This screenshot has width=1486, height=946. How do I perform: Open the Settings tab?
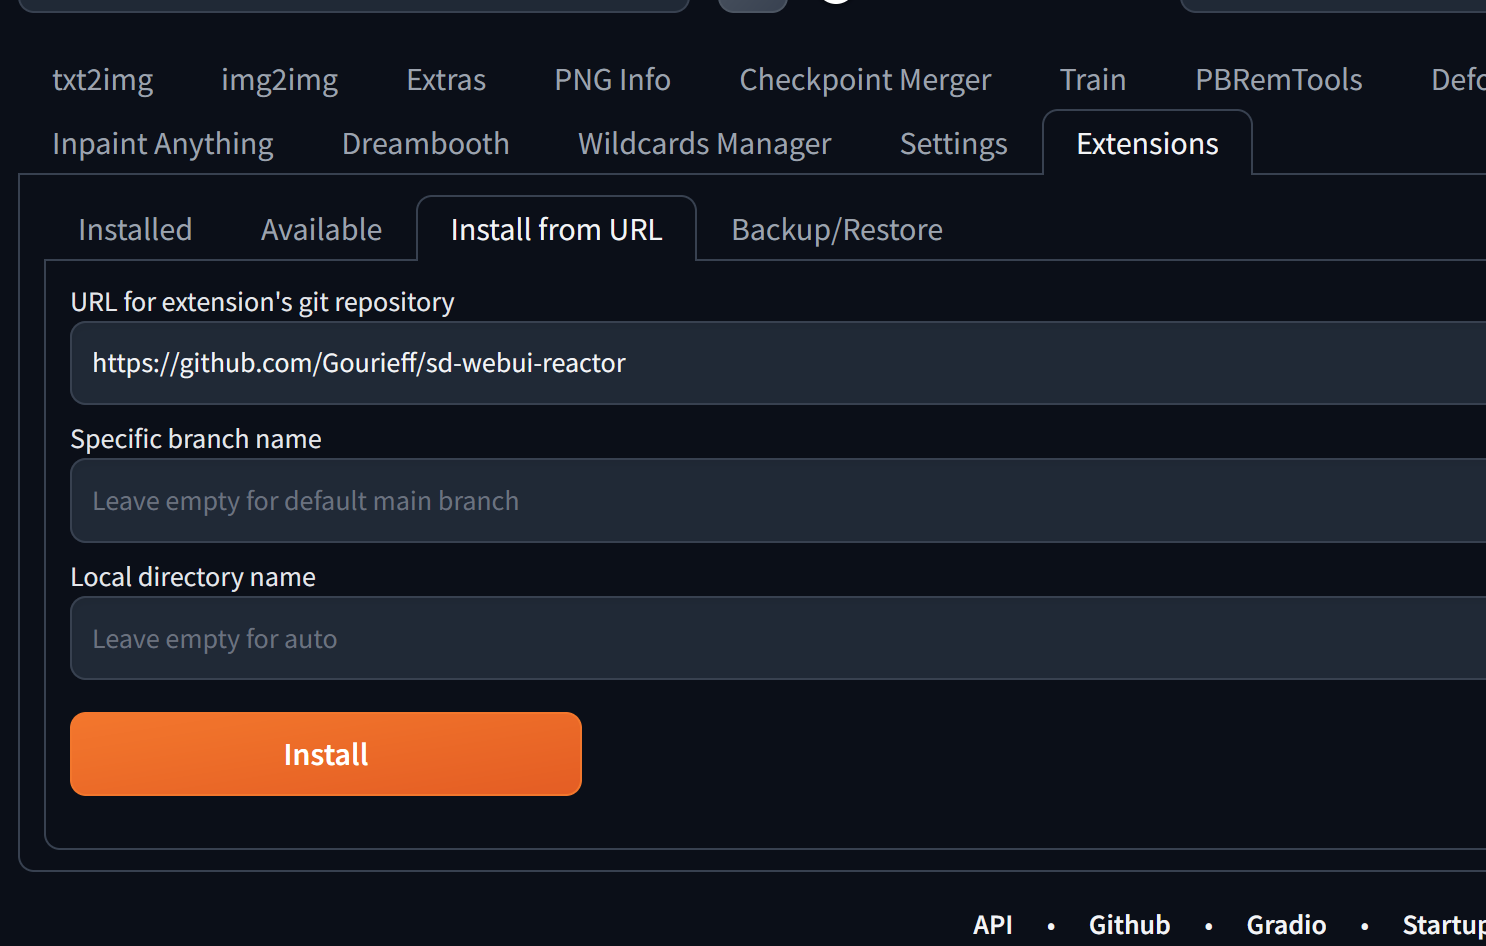click(953, 143)
